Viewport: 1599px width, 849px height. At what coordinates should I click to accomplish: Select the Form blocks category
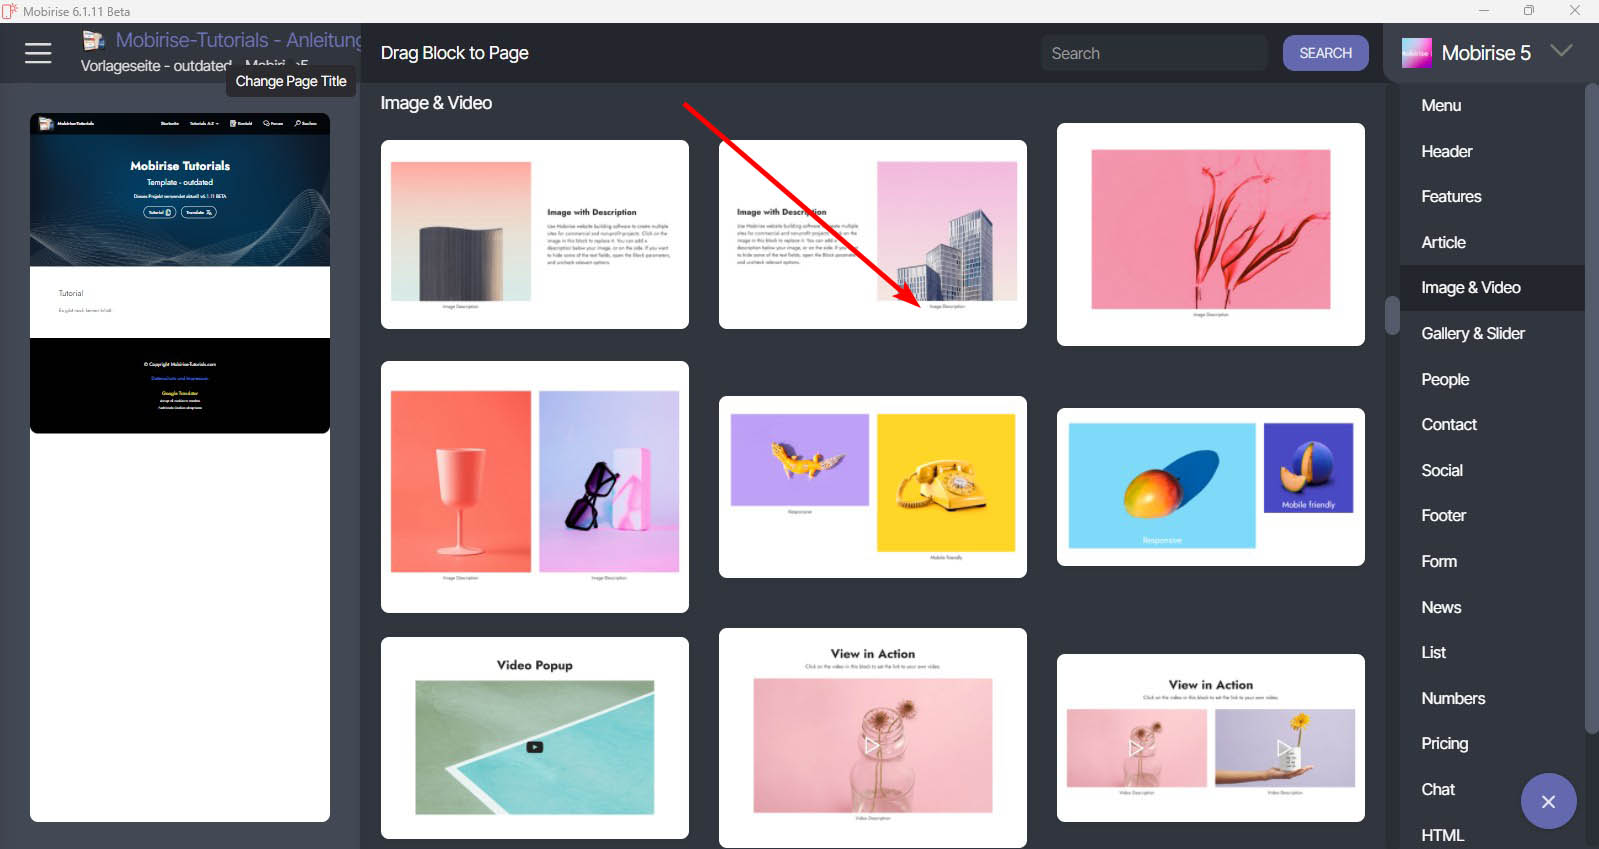point(1439,561)
